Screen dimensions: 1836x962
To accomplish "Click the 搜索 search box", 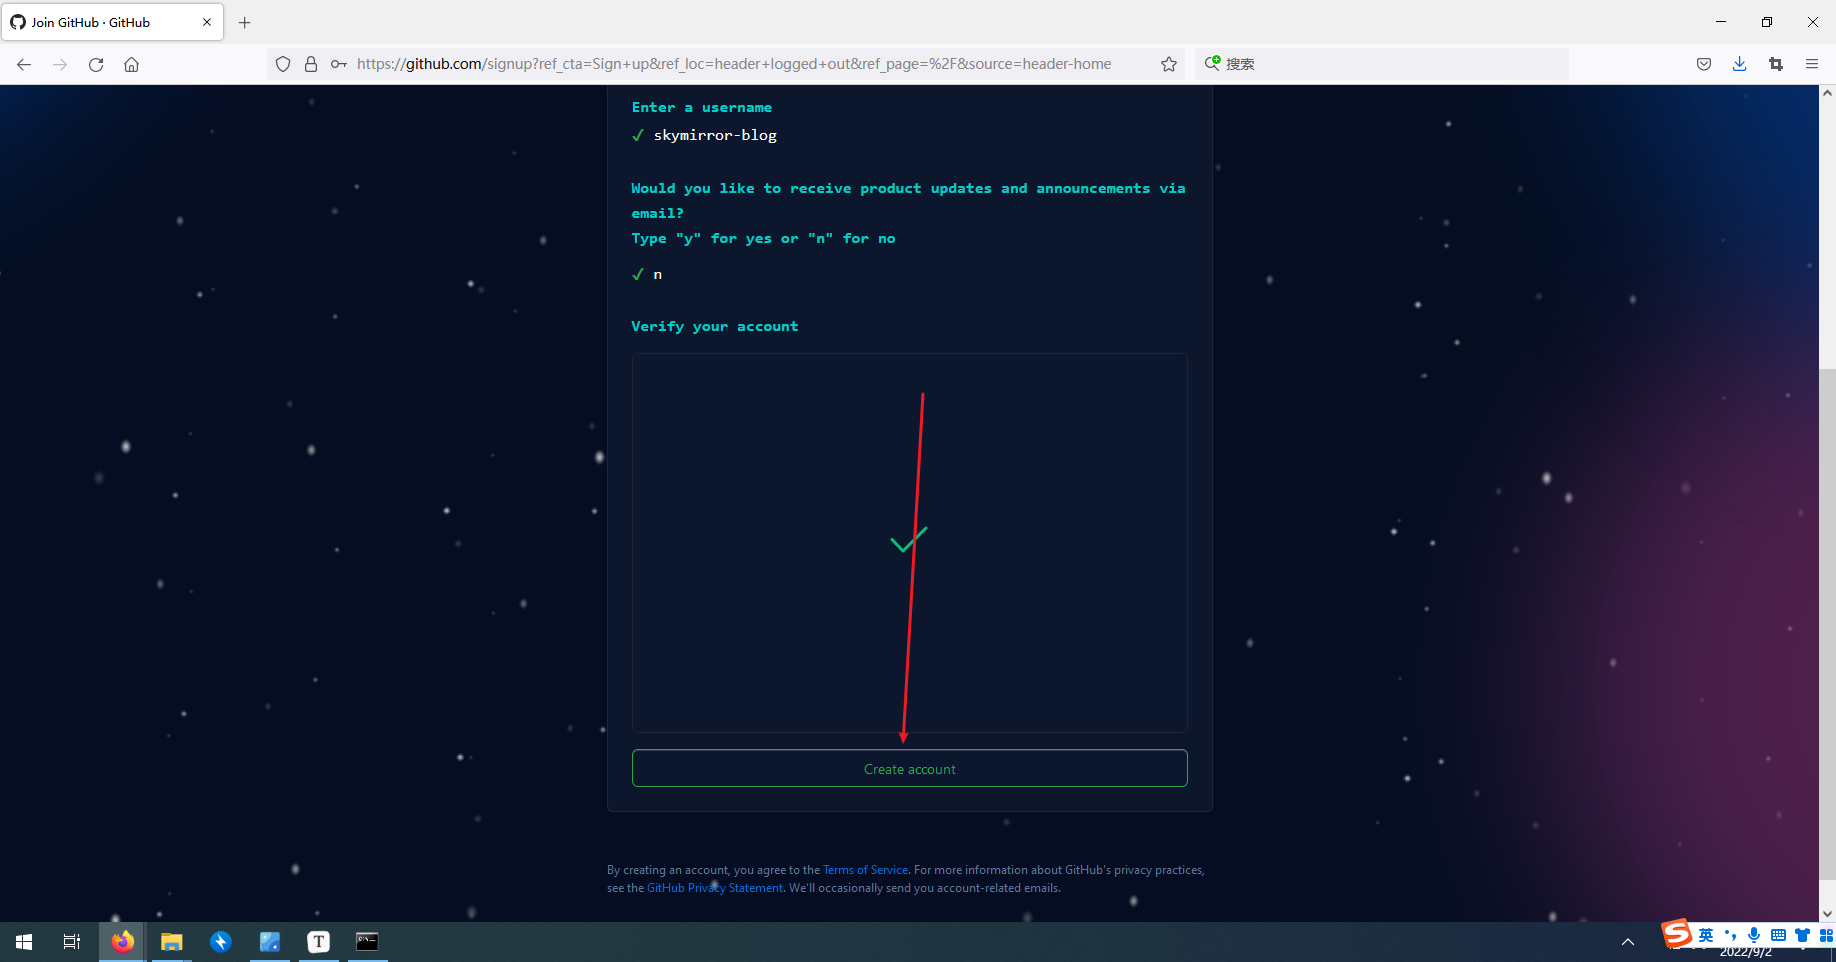I will (x=1382, y=64).
